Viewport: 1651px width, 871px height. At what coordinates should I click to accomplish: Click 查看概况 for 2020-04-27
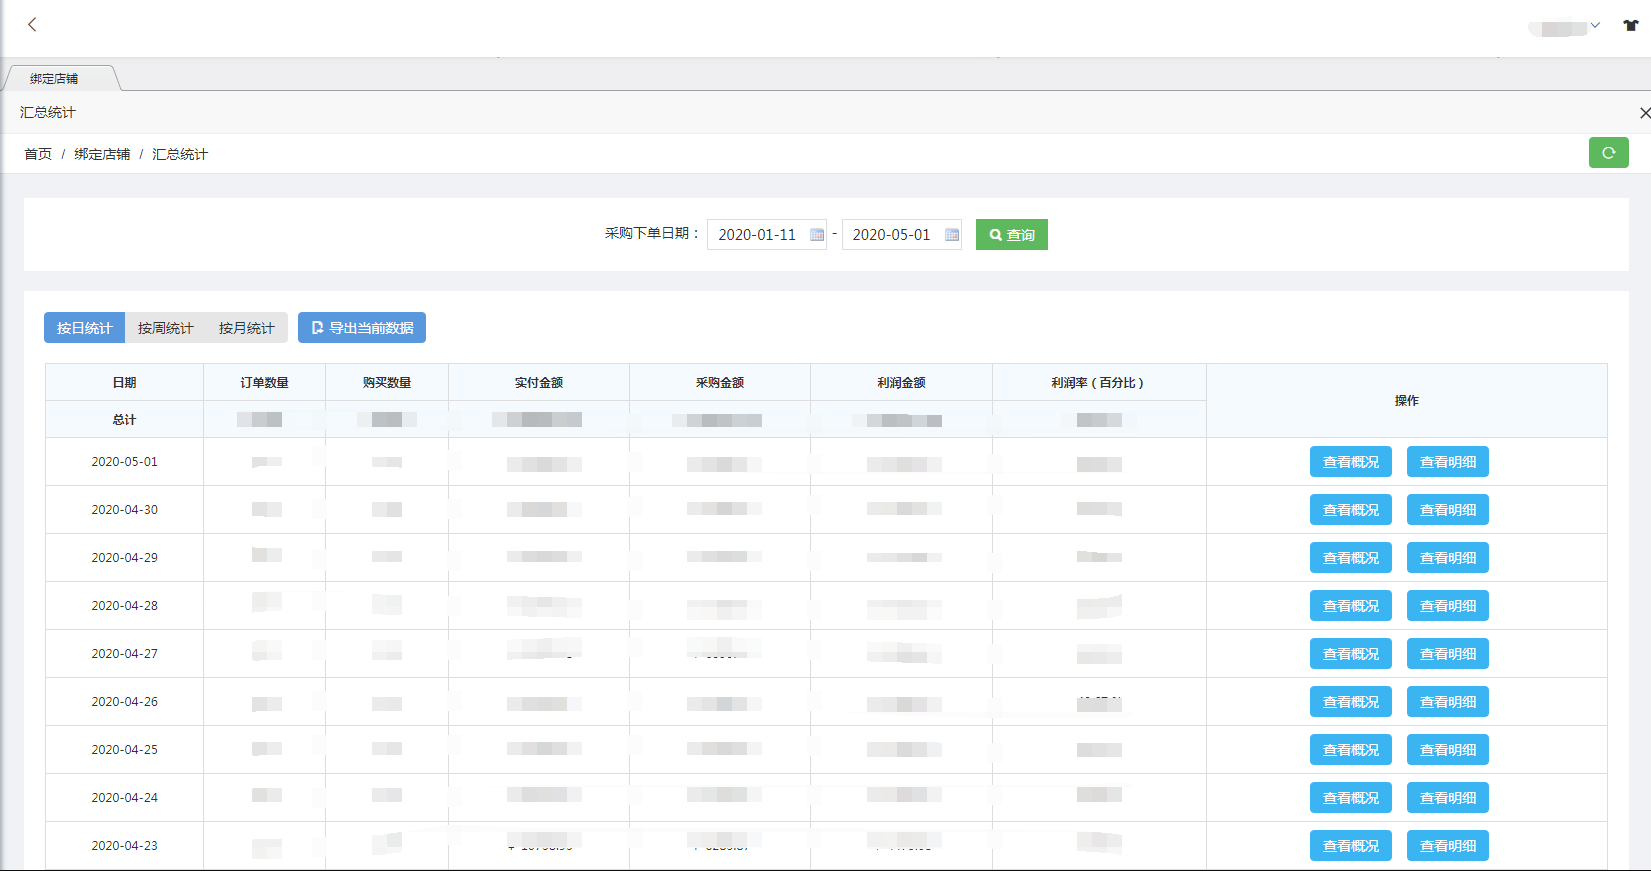1351,654
